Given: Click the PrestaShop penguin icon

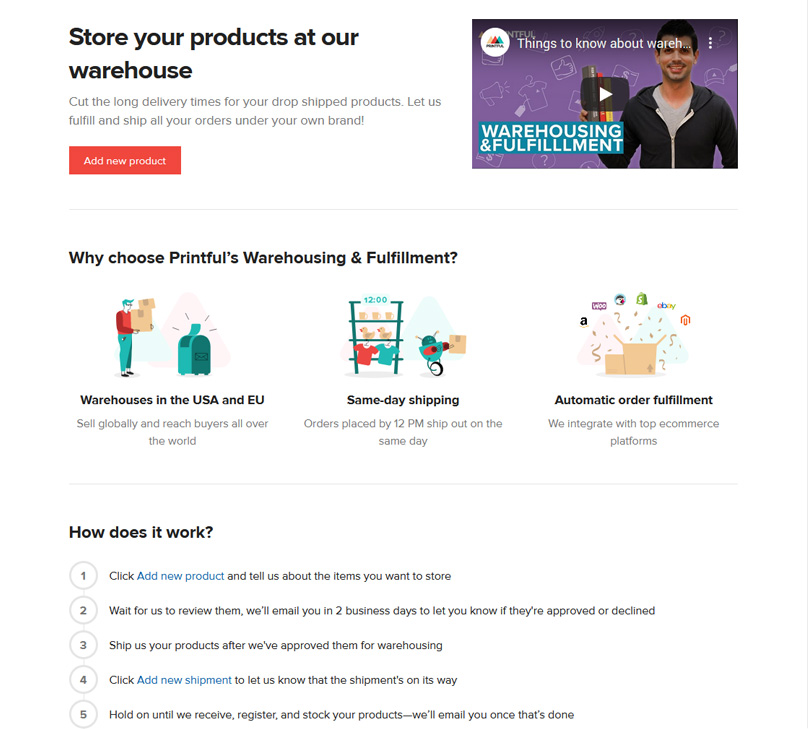Looking at the screenshot, I should click(620, 299).
